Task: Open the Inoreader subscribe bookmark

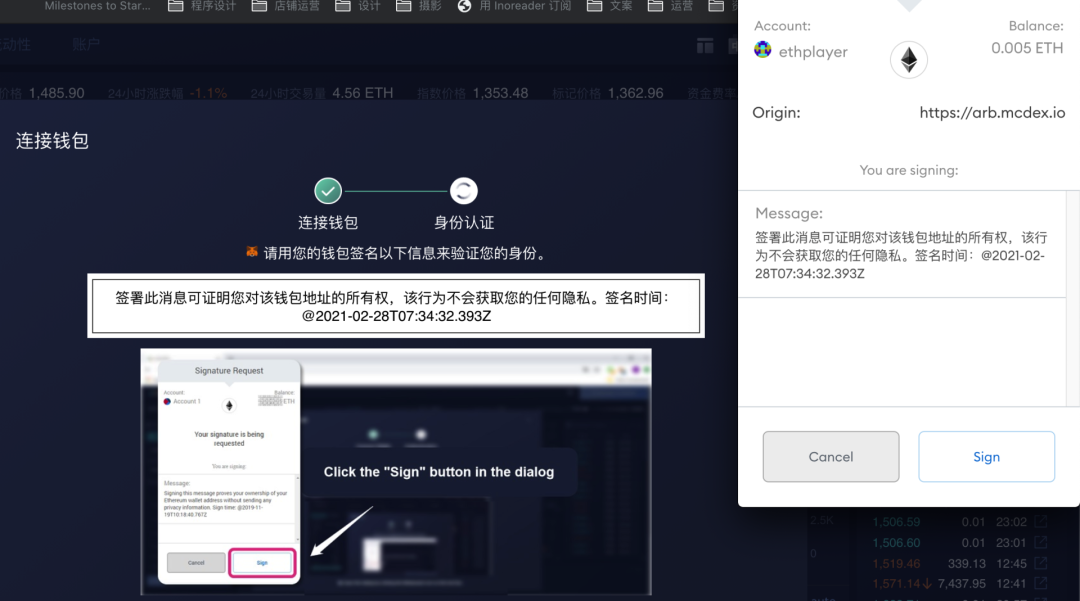Action: (x=514, y=6)
